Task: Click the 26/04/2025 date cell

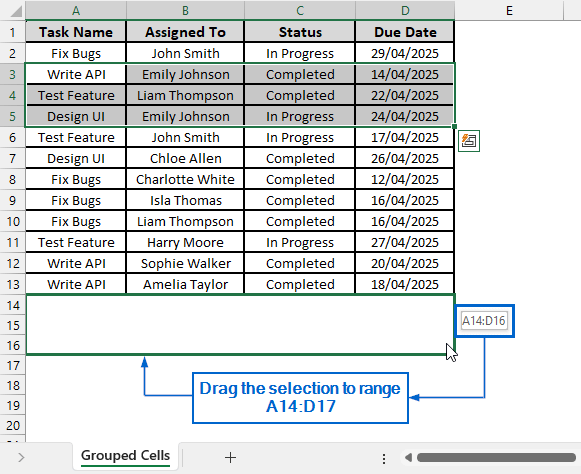Action: tap(405, 159)
